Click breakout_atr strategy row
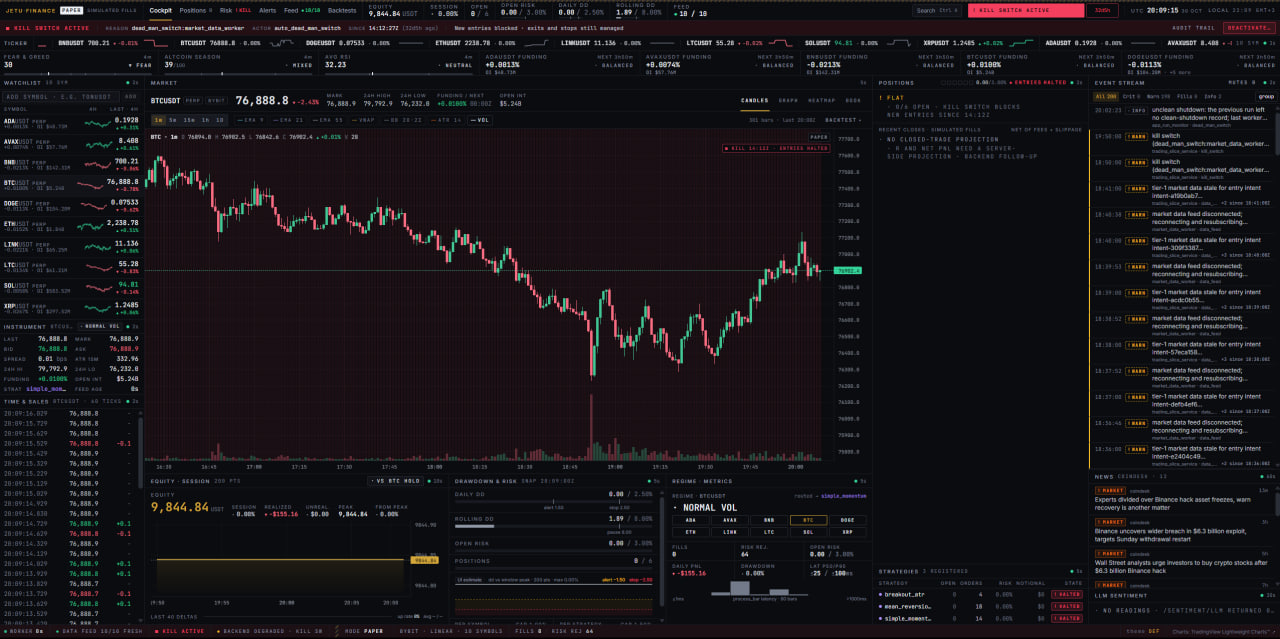This screenshot has height=639, width=1280. [x=980, y=594]
